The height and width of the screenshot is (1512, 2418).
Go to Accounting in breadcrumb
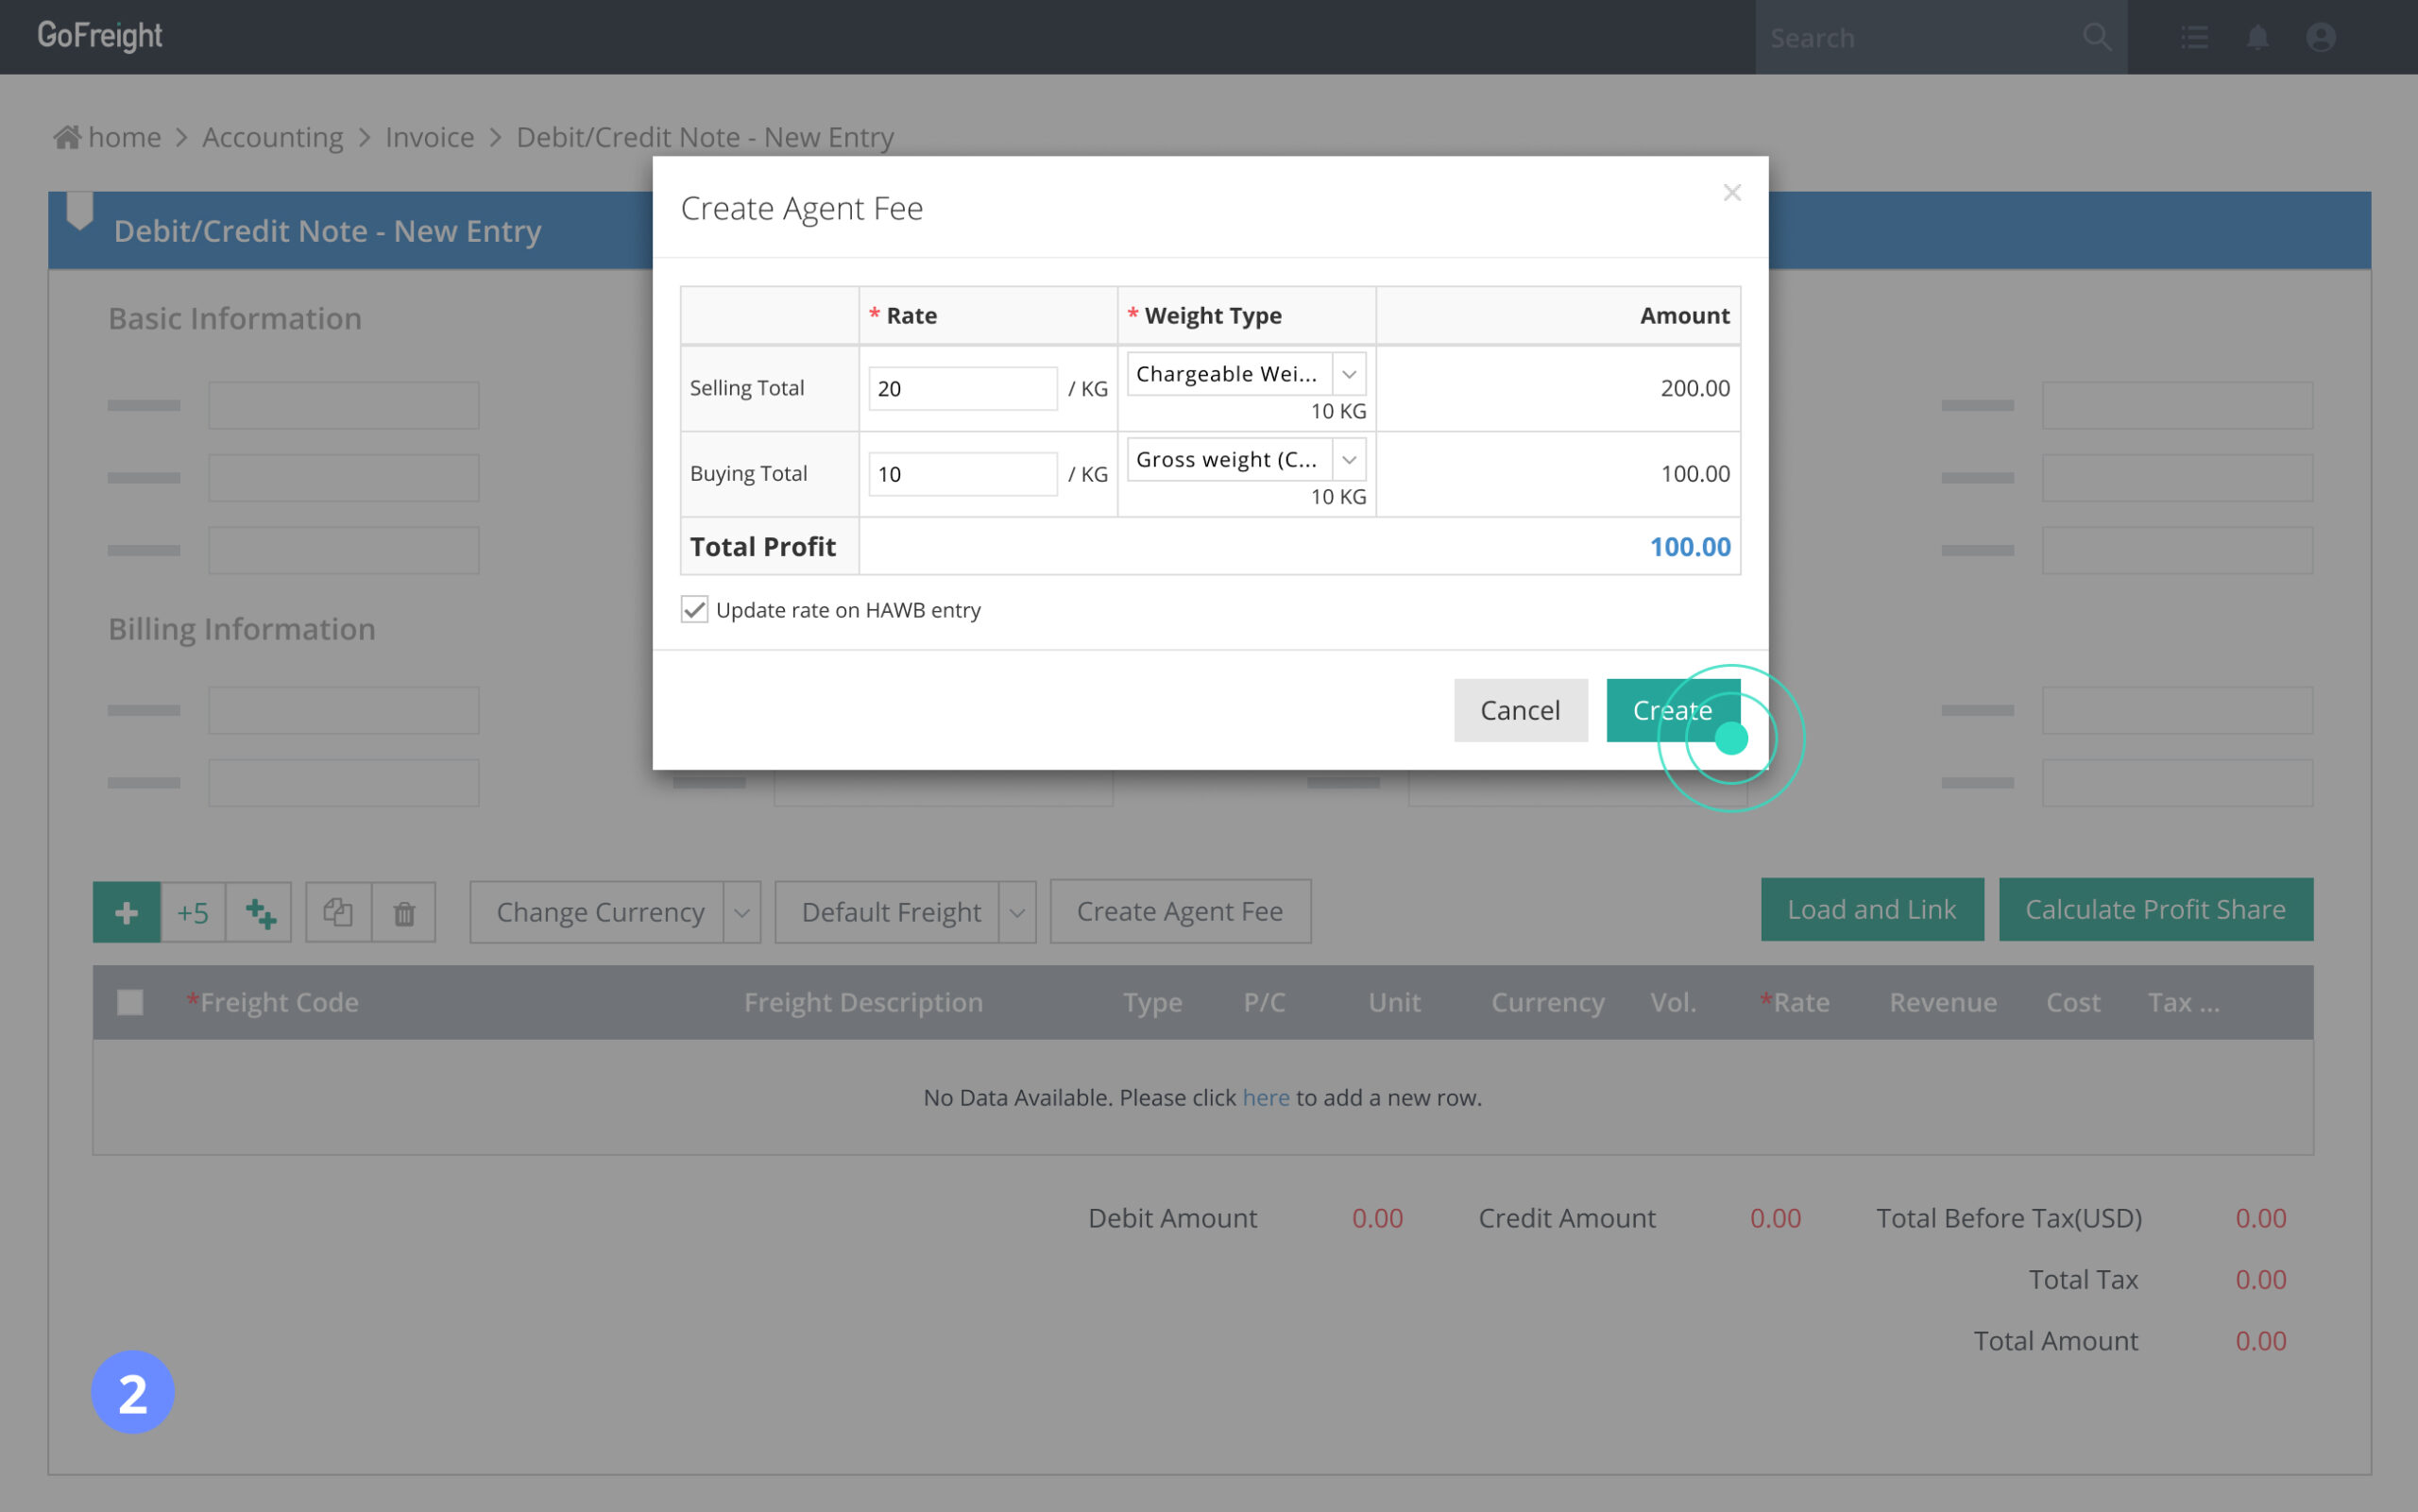[272, 137]
